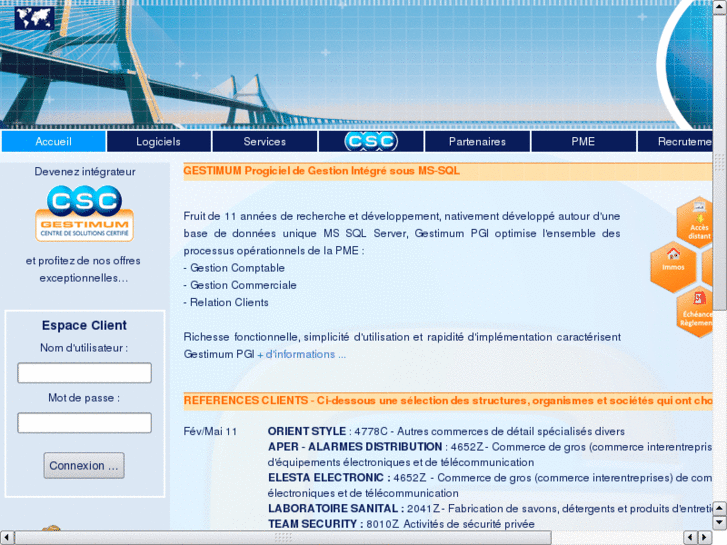Screen dimensions: 727x545
Task: Click the horizontal scrollbar right arrow at far right
Action: [705, 537]
